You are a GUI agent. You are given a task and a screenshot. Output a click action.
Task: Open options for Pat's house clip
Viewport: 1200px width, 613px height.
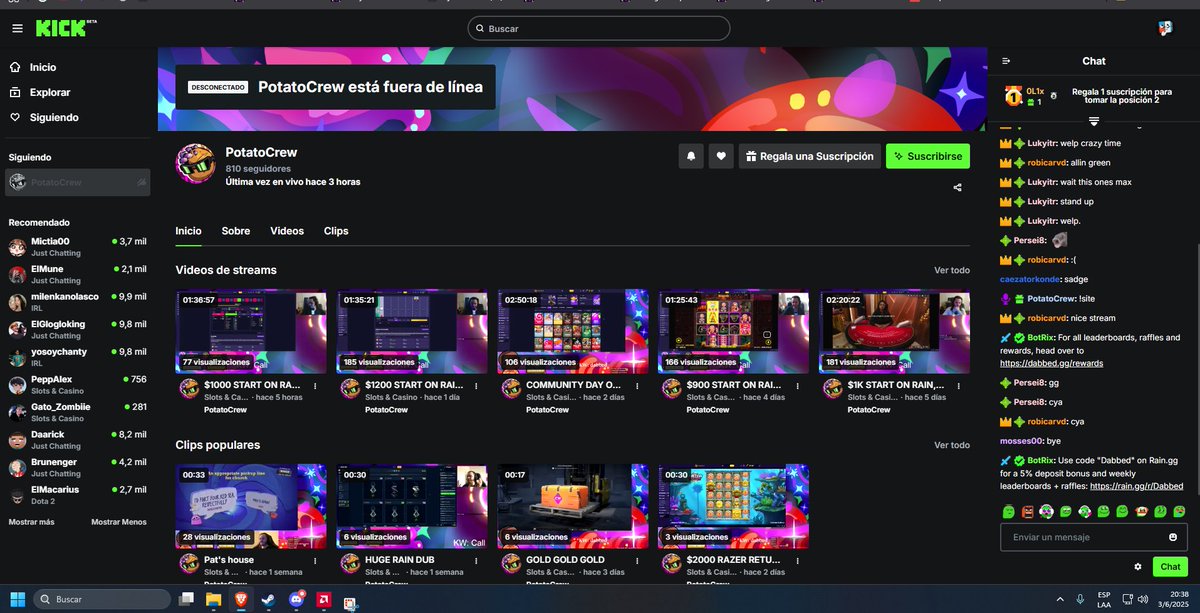click(x=316, y=560)
